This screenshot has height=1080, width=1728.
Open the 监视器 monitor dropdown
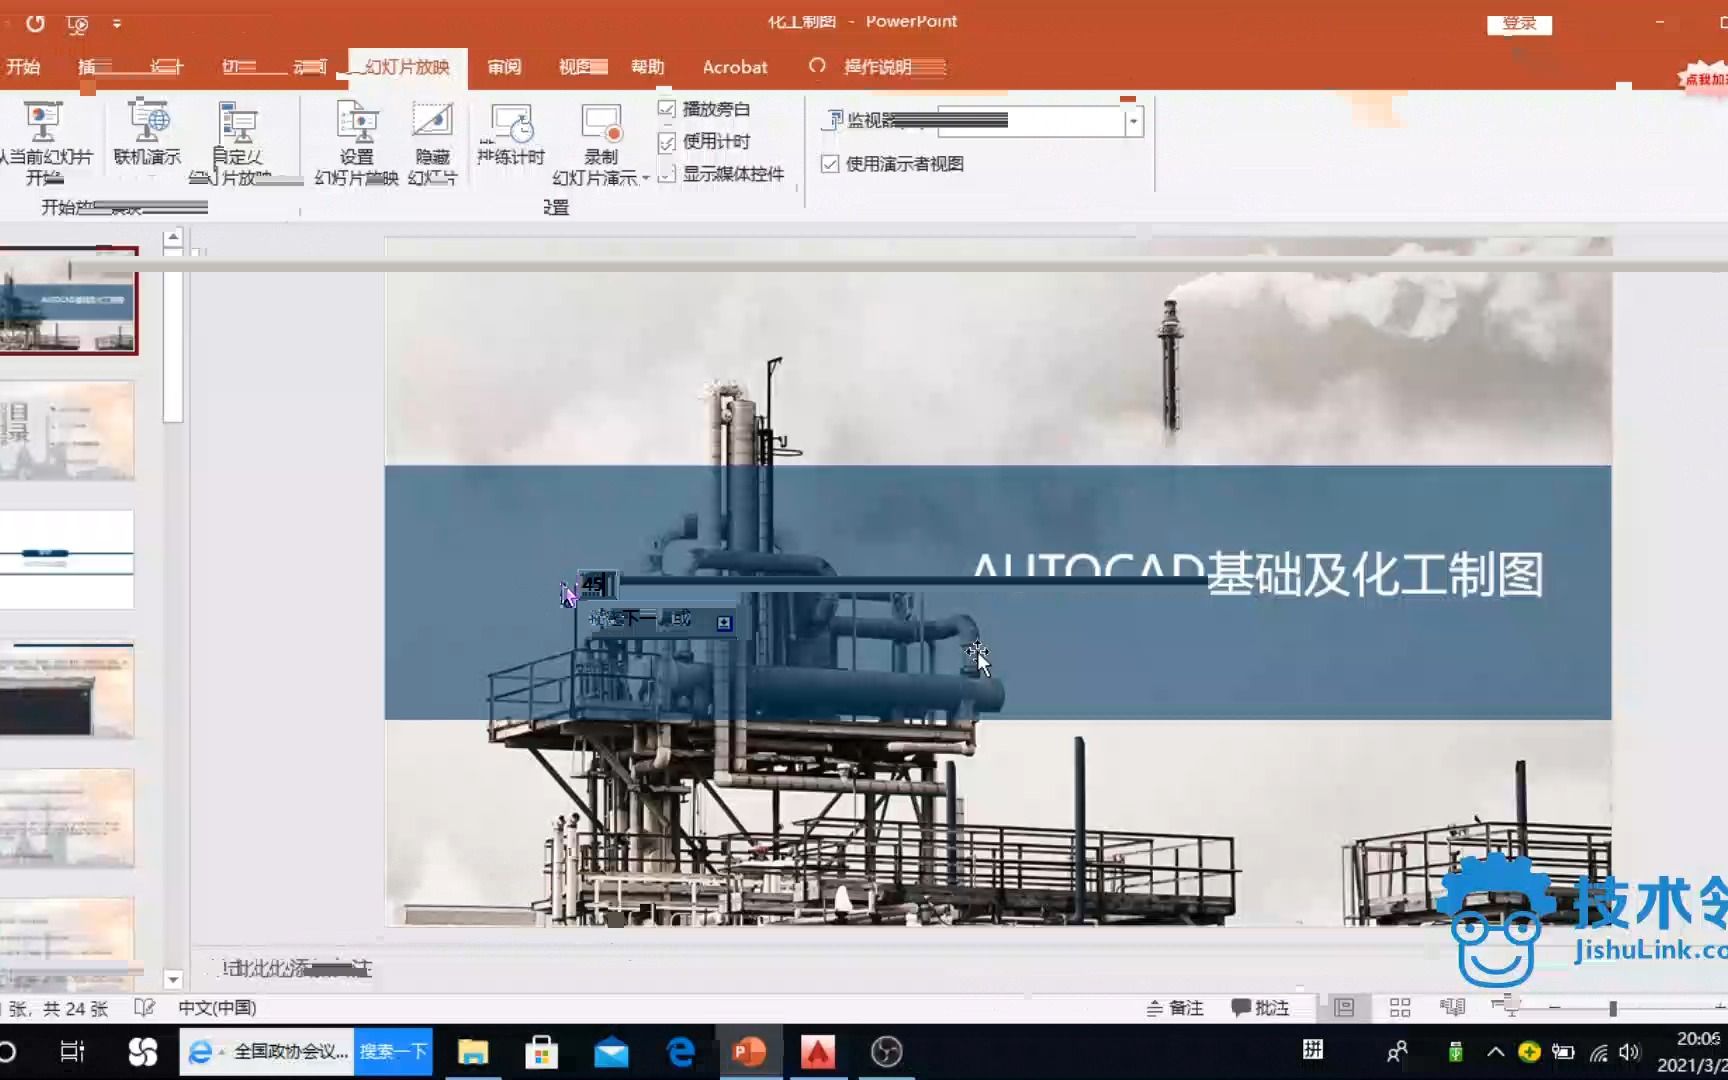point(1132,121)
